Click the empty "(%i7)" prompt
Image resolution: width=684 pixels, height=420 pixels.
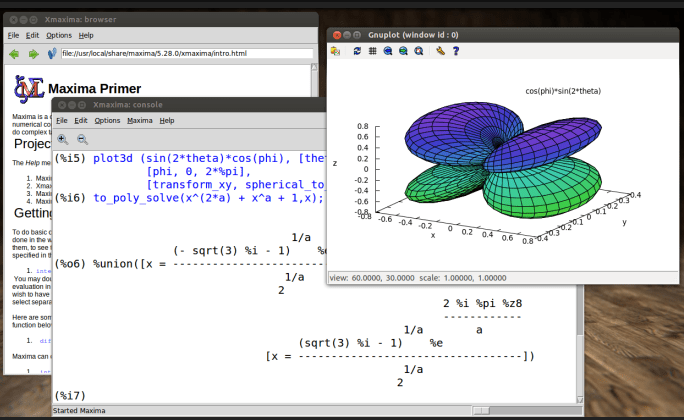70,396
